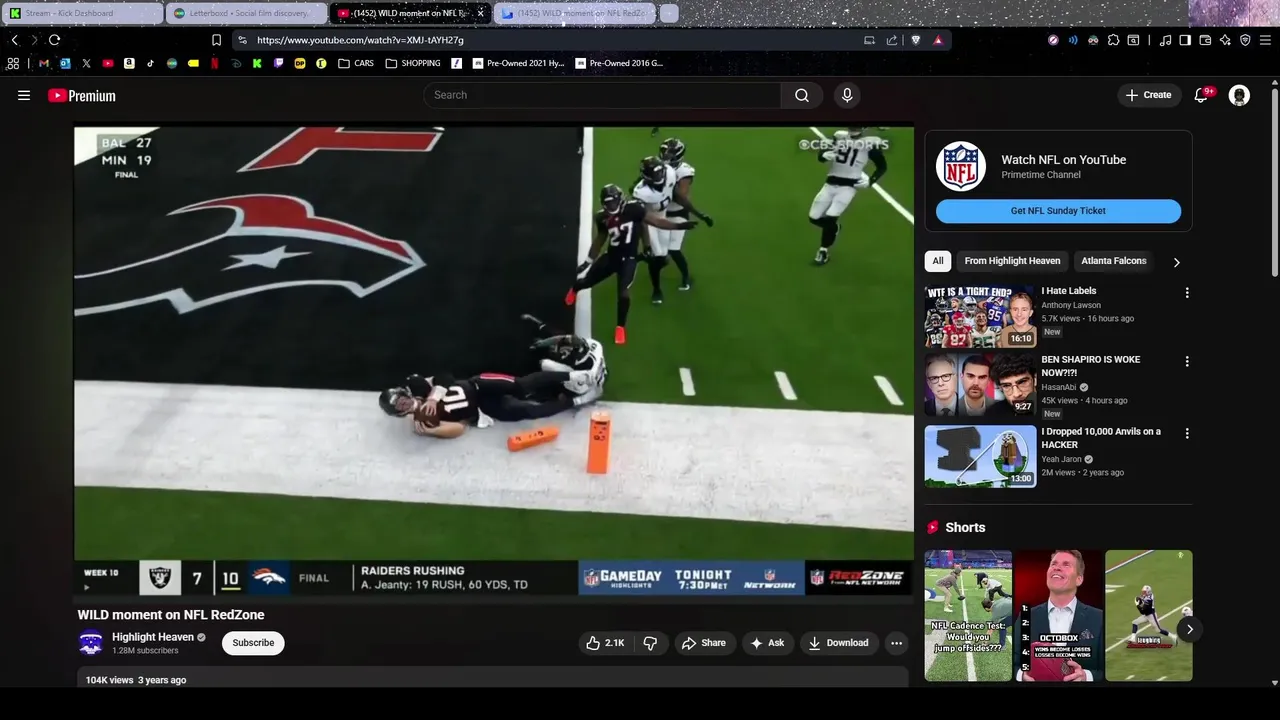Open the Gmail bookmark icon
Screen dimensions: 1280x720
click(43, 63)
